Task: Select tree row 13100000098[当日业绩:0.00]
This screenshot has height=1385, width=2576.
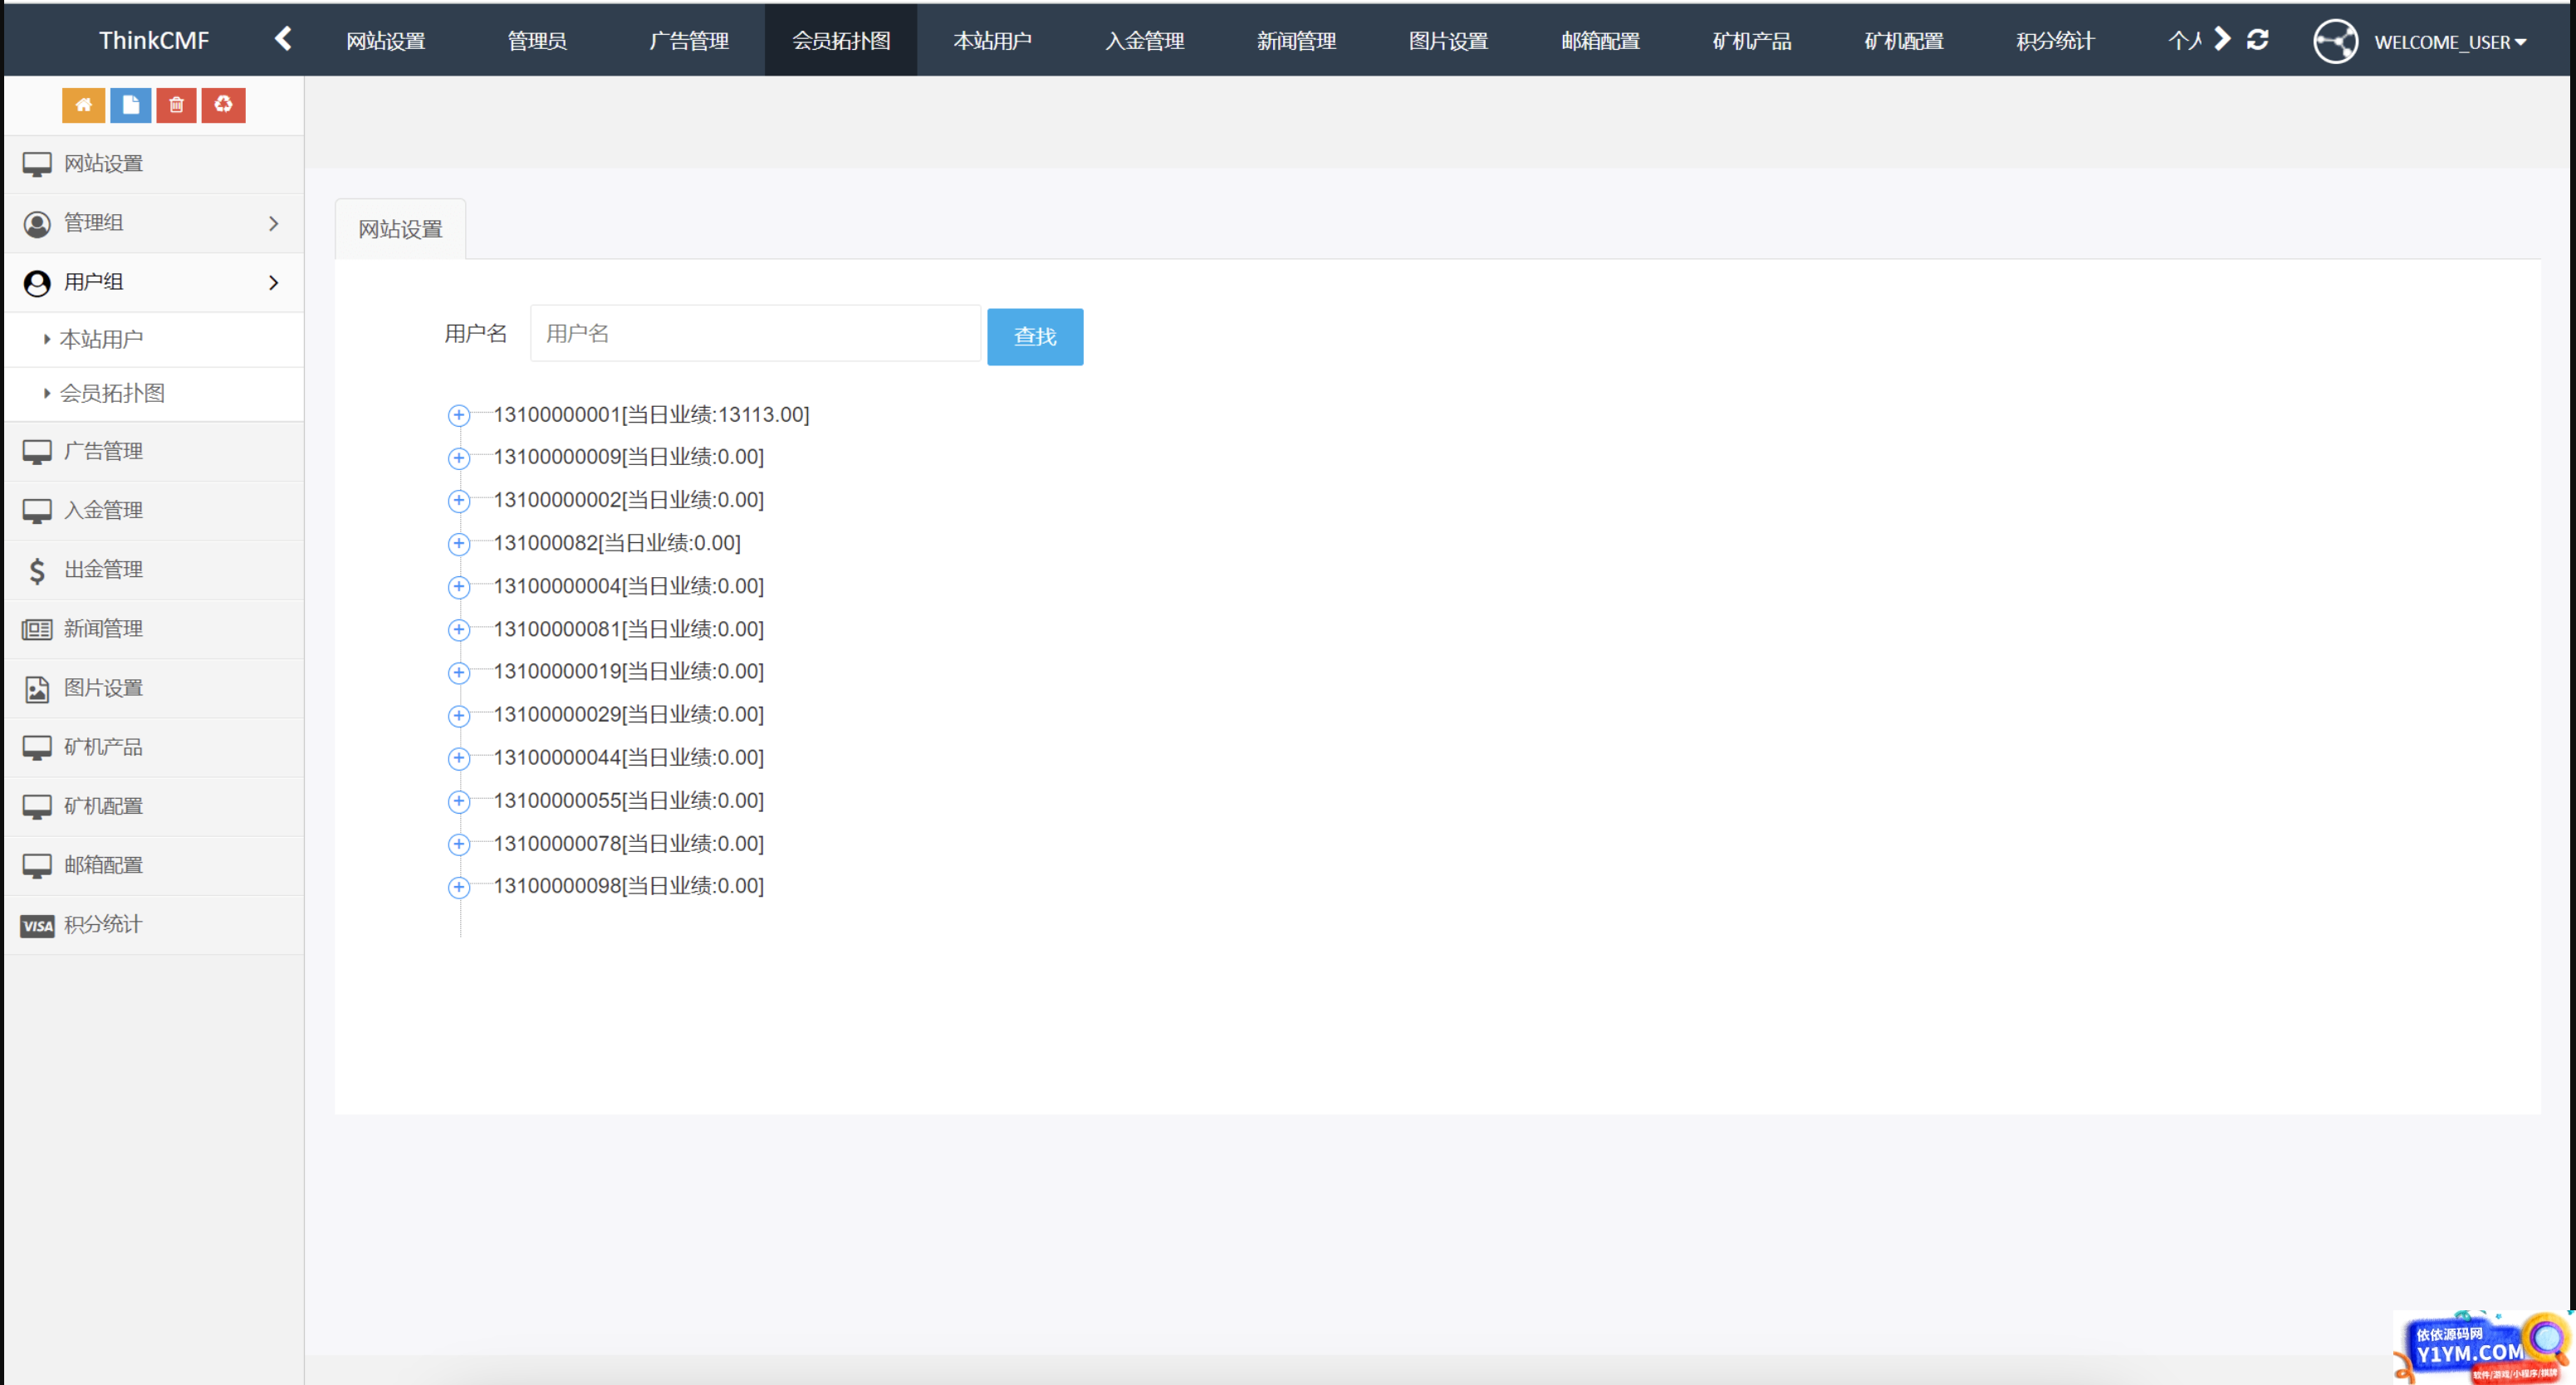Action: tap(628, 887)
